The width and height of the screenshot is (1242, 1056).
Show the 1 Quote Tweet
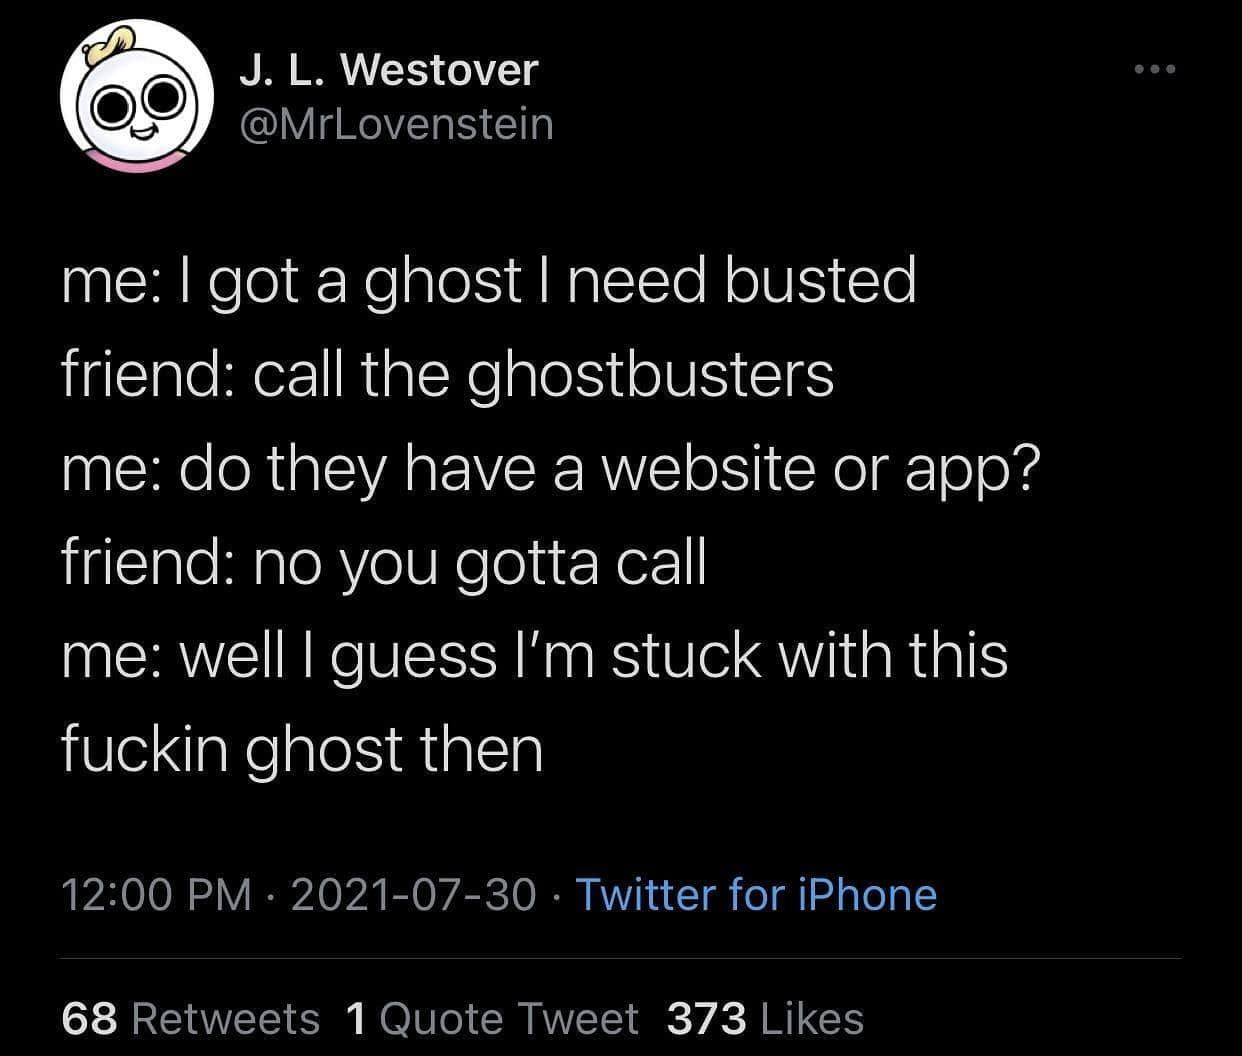point(492,1019)
